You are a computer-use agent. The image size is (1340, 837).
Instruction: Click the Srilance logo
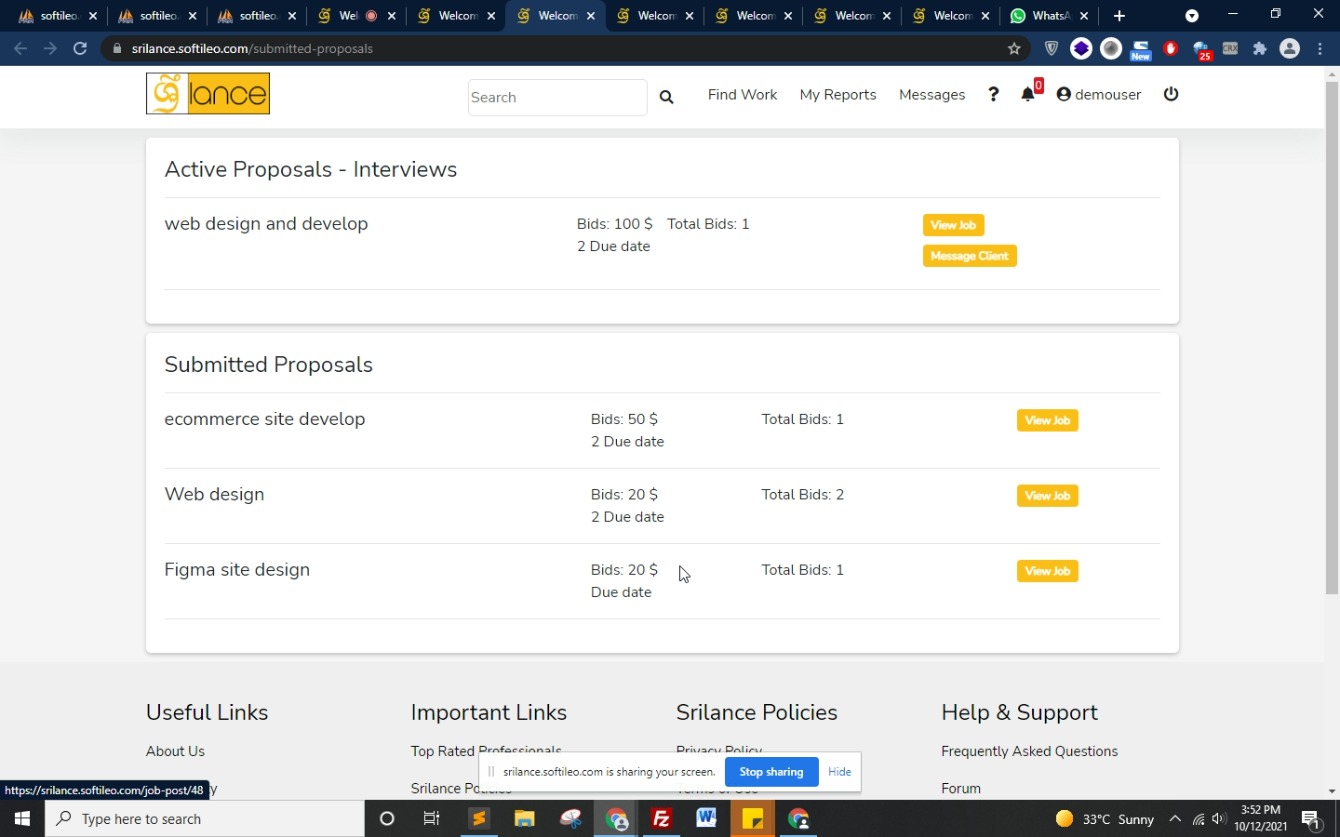point(208,94)
